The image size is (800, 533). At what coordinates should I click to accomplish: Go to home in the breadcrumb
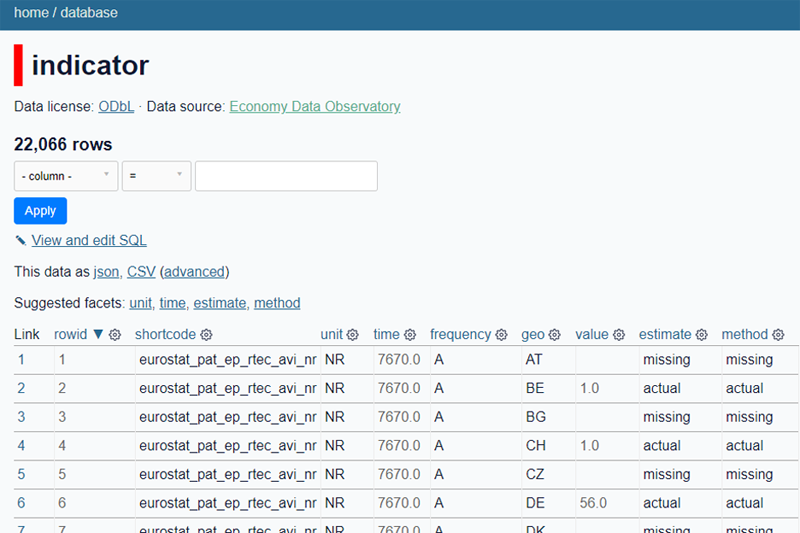click(x=31, y=13)
